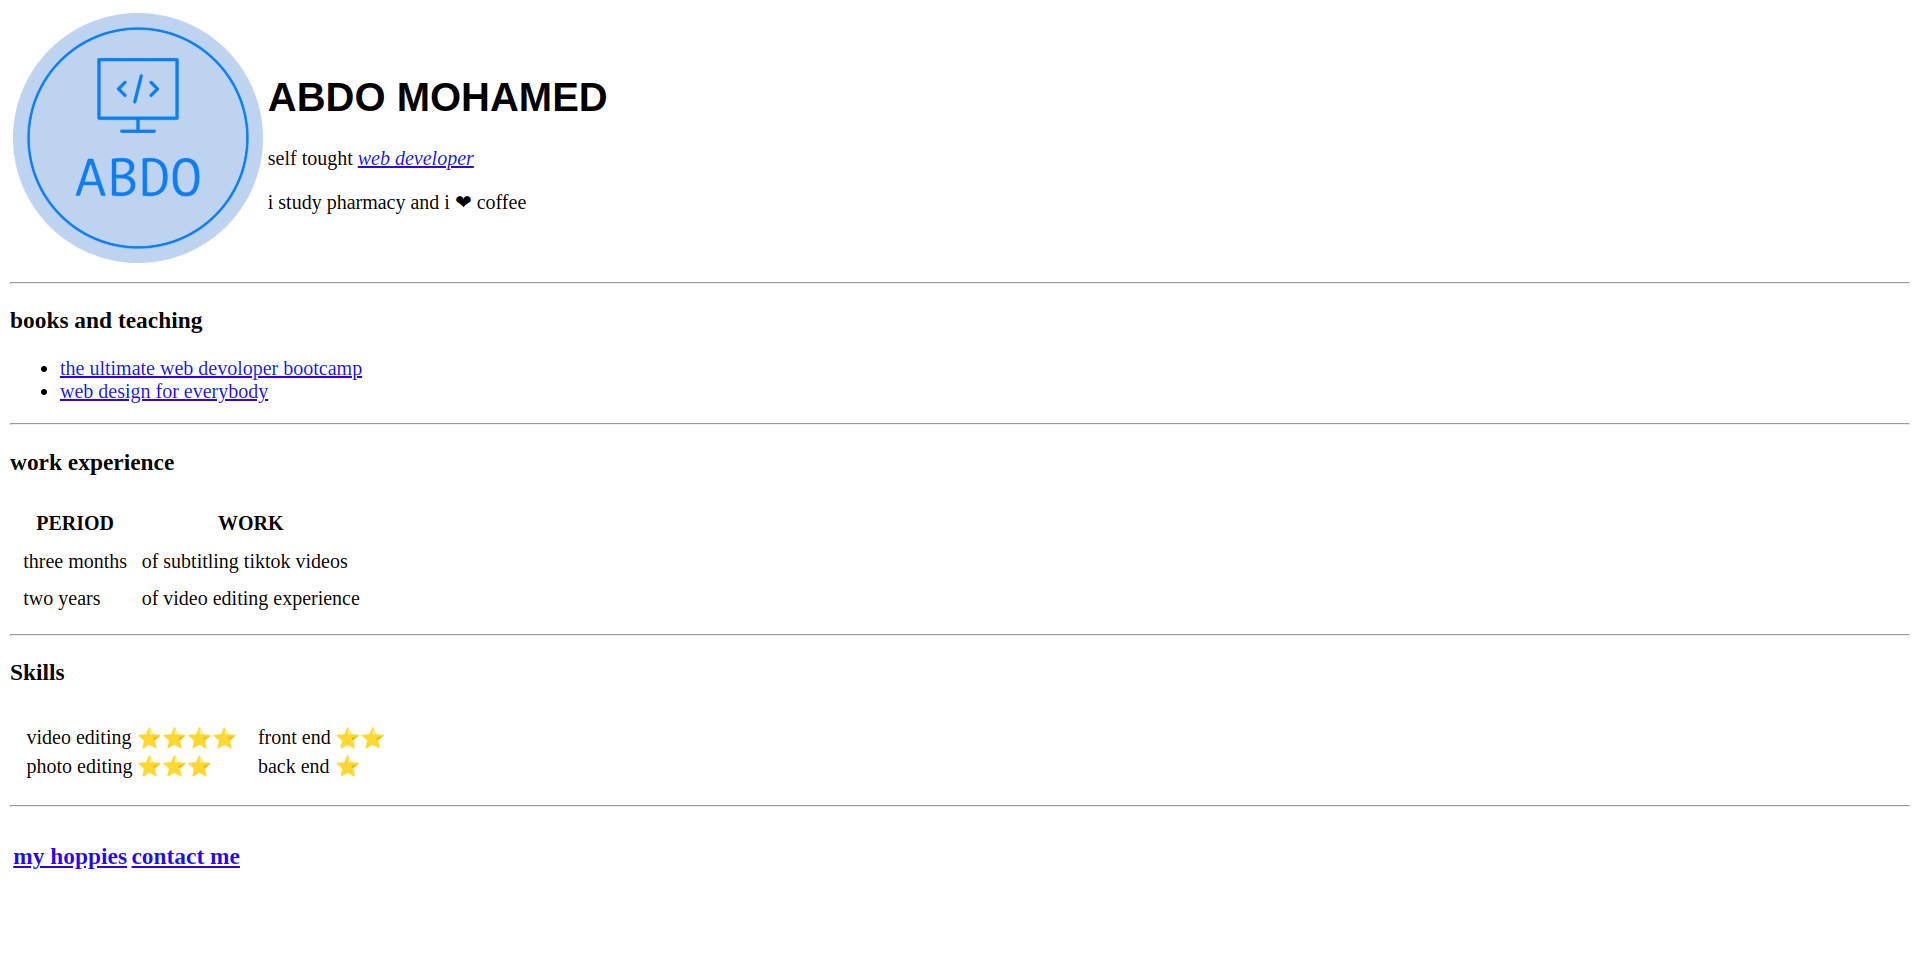Click the three months table cell

(x=75, y=562)
